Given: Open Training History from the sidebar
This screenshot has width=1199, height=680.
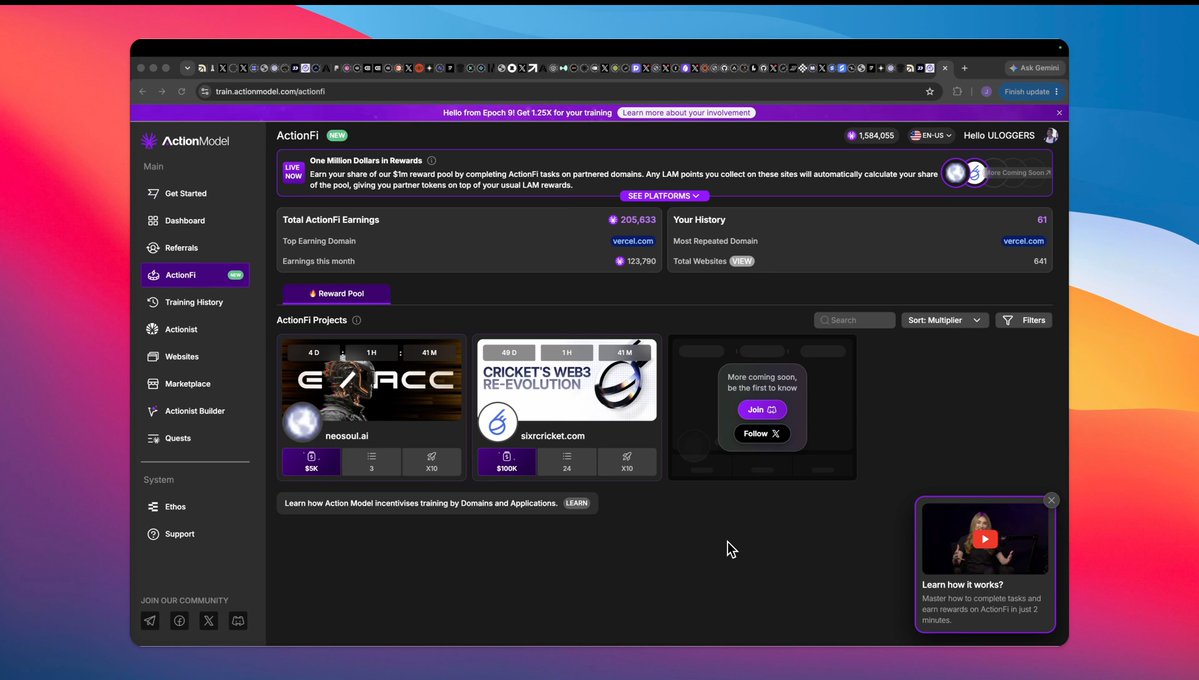Looking at the screenshot, I should click(x=195, y=302).
